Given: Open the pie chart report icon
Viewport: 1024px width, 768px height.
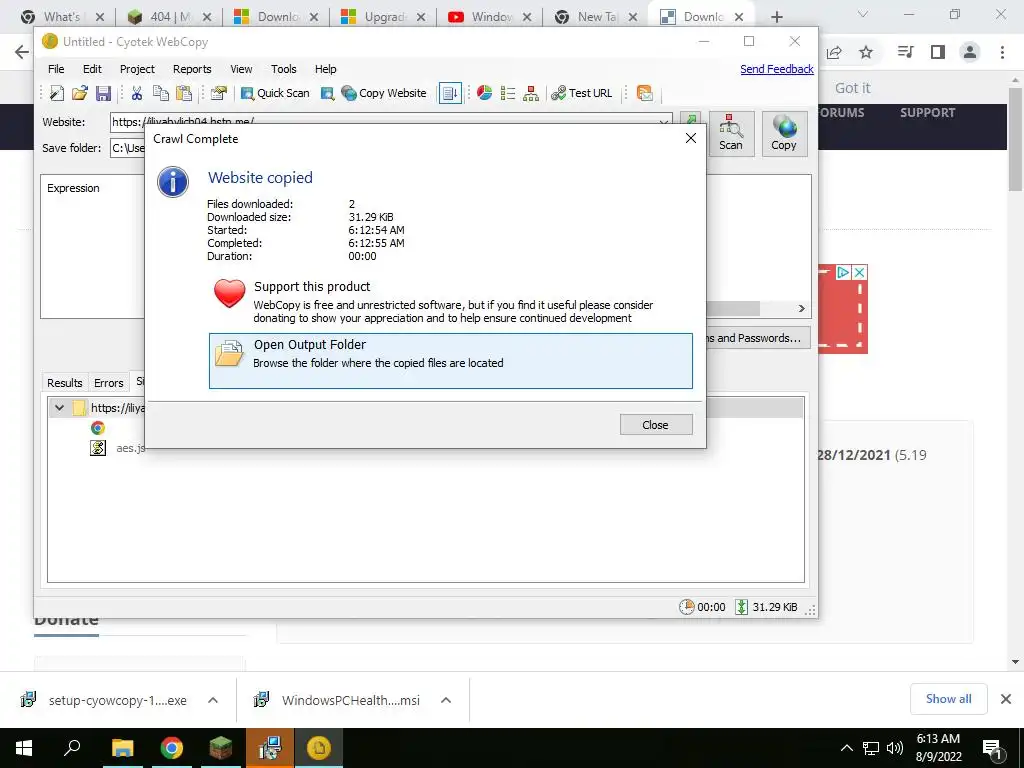Looking at the screenshot, I should pos(485,93).
